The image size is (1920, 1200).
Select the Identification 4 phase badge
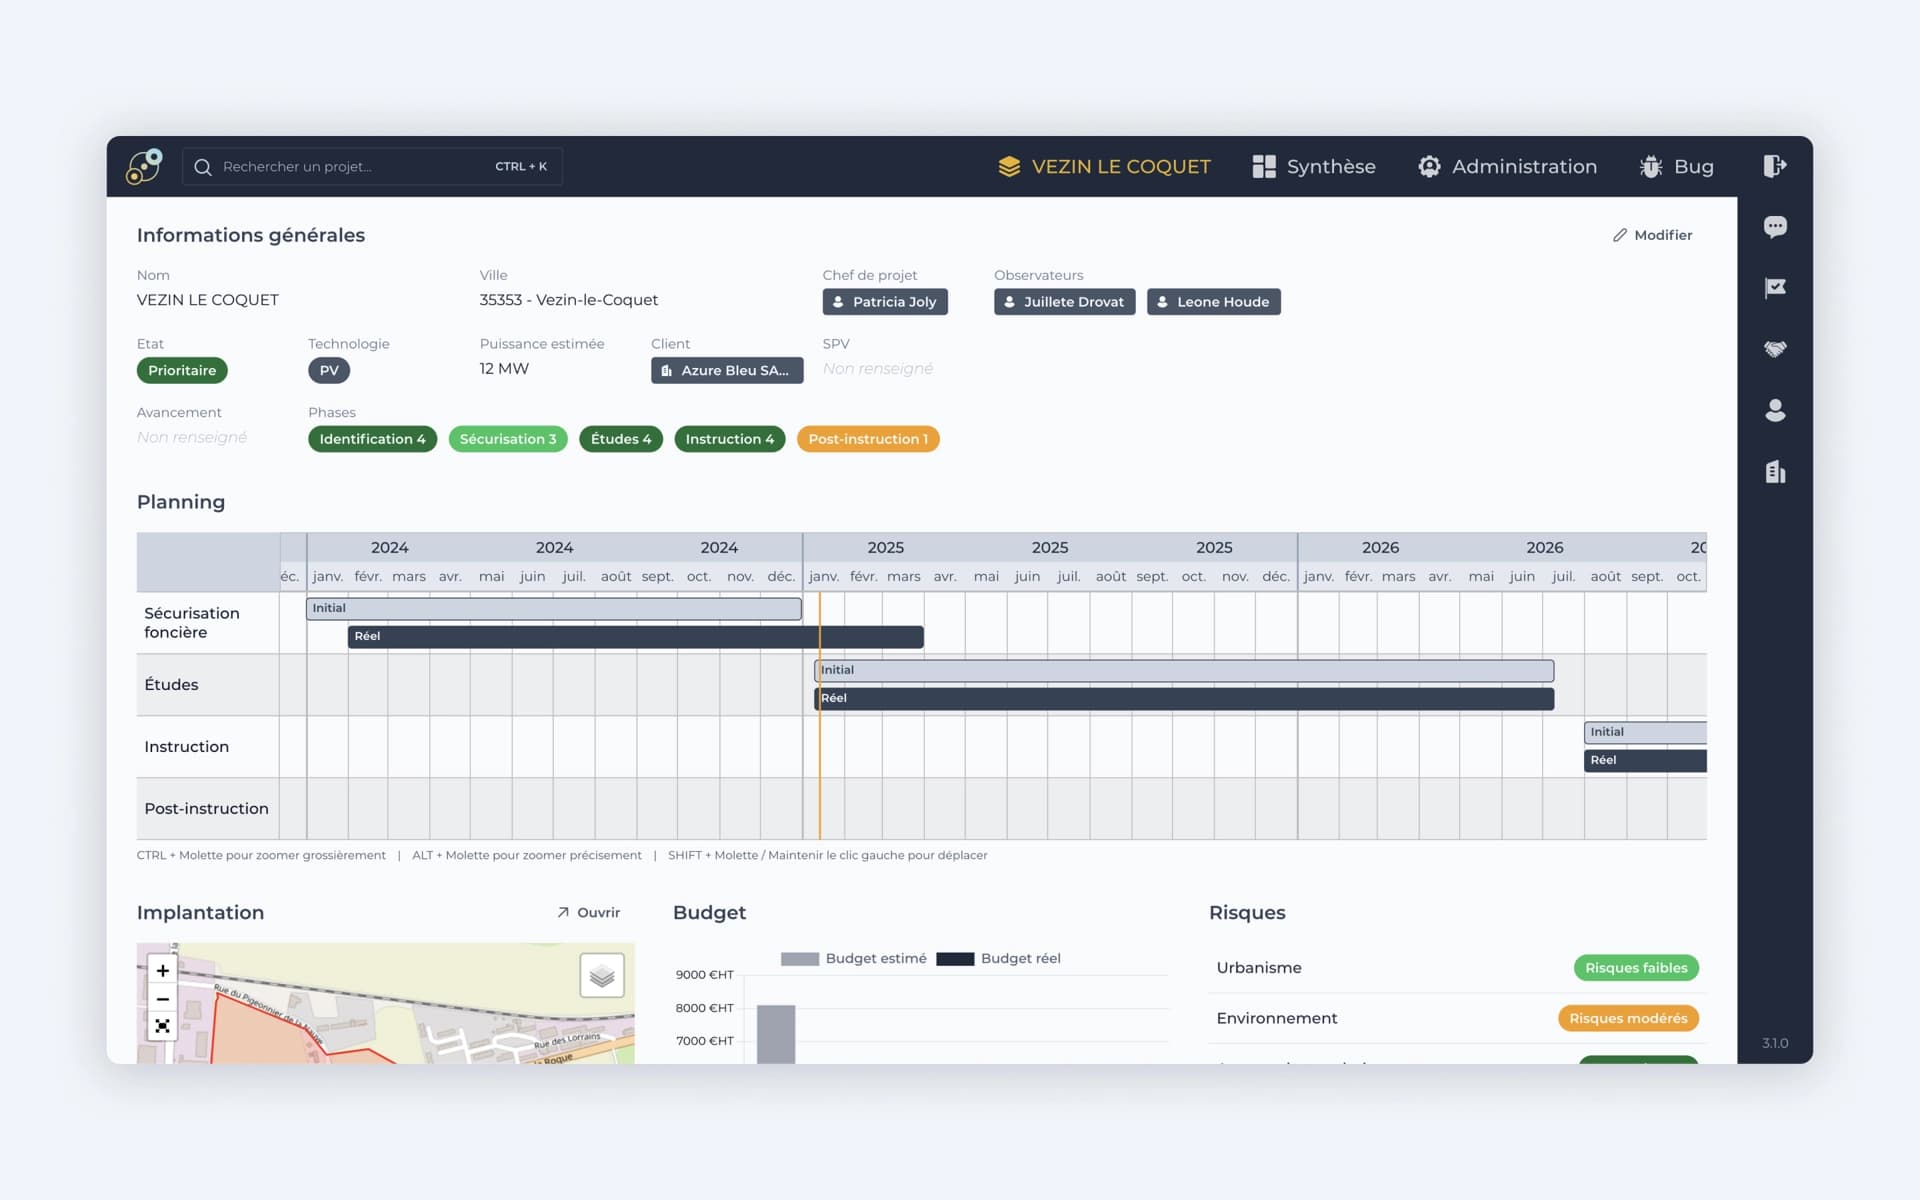pos(372,439)
